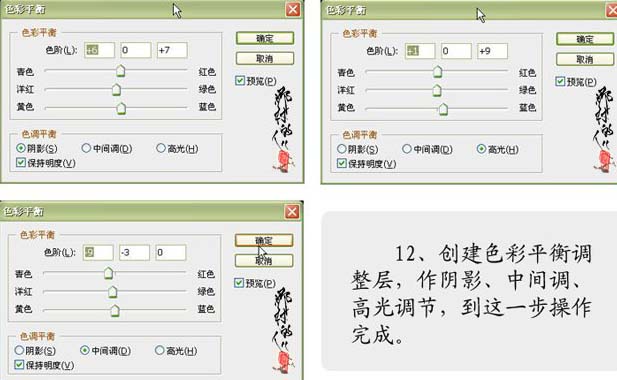Select 高光(H) radio in the dialog showing +7
This screenshot has width=617, height=380.
coord(161,148)
